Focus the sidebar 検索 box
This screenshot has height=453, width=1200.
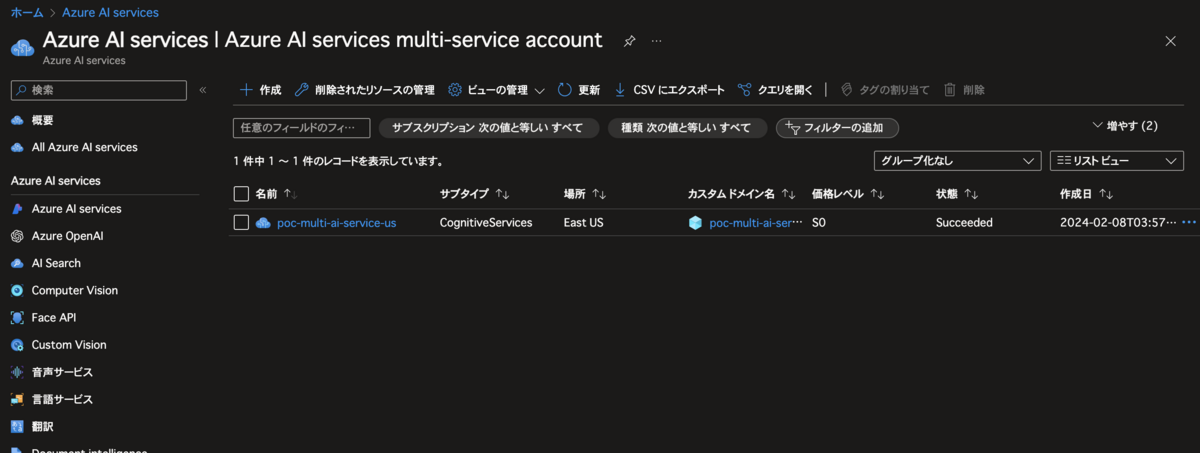98,90
